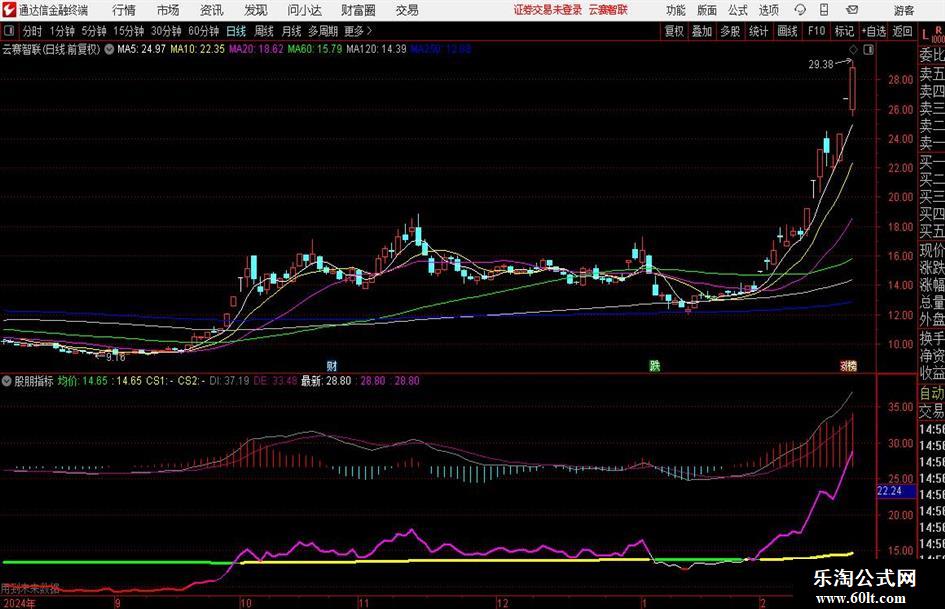This screenshot has width=945, height=609.
Task: Click the 29.38 high price annotation
Action: click(x=821, y=65)
